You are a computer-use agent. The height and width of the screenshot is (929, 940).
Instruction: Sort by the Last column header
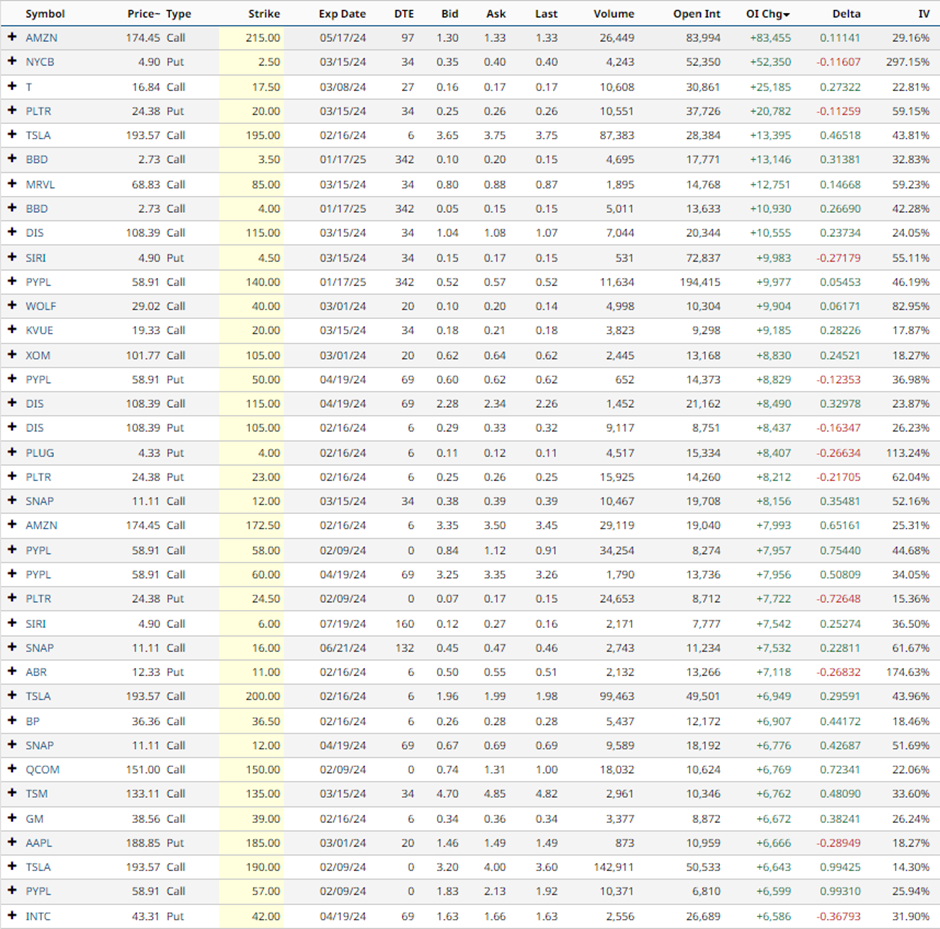click(546, 14)
